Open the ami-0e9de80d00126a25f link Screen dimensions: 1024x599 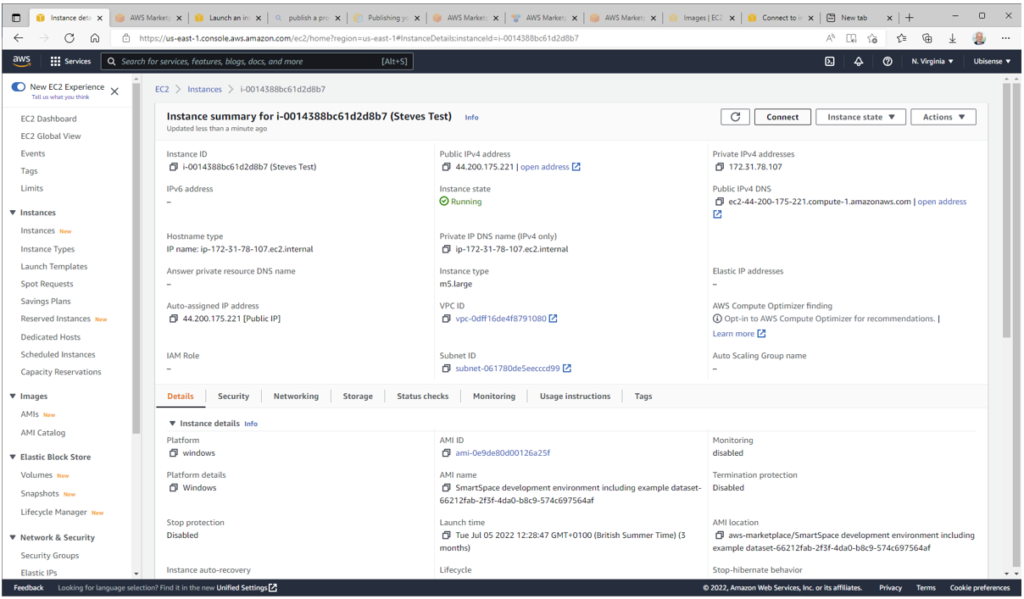point(503,453)
